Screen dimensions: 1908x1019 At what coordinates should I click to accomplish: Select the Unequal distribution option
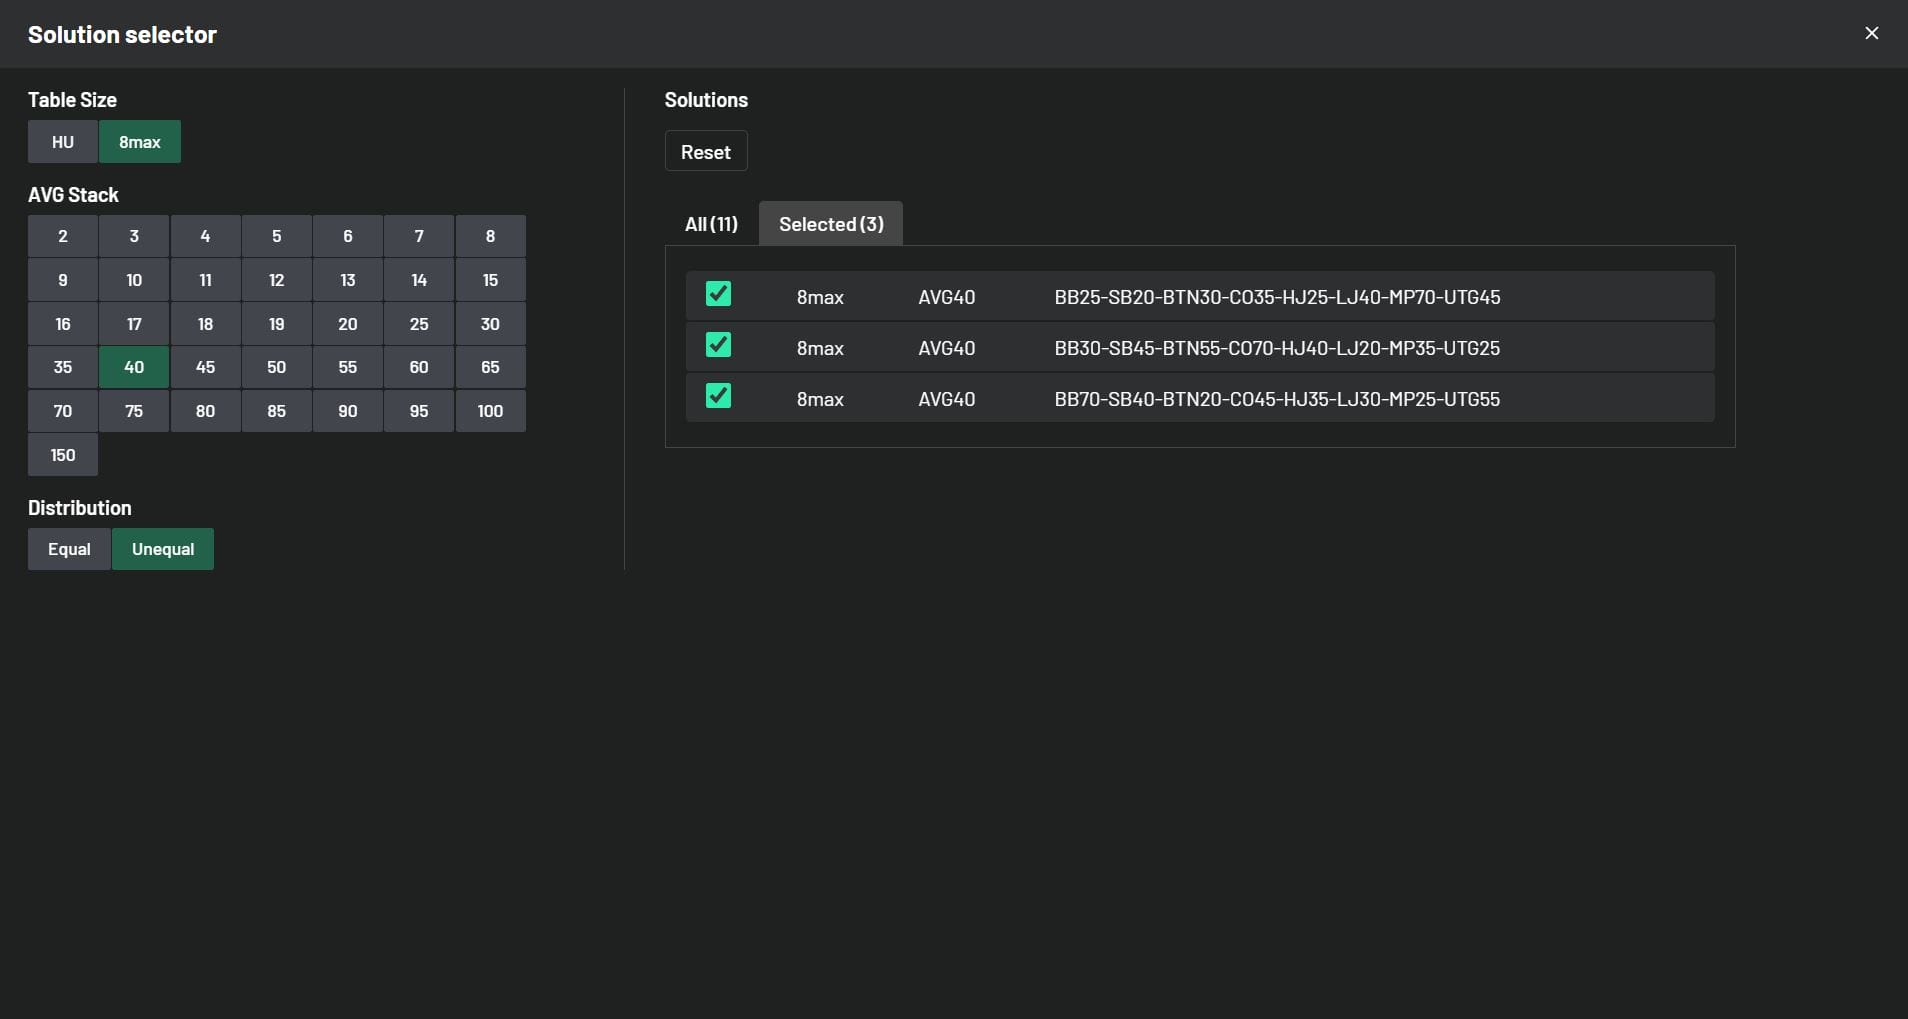163,549
